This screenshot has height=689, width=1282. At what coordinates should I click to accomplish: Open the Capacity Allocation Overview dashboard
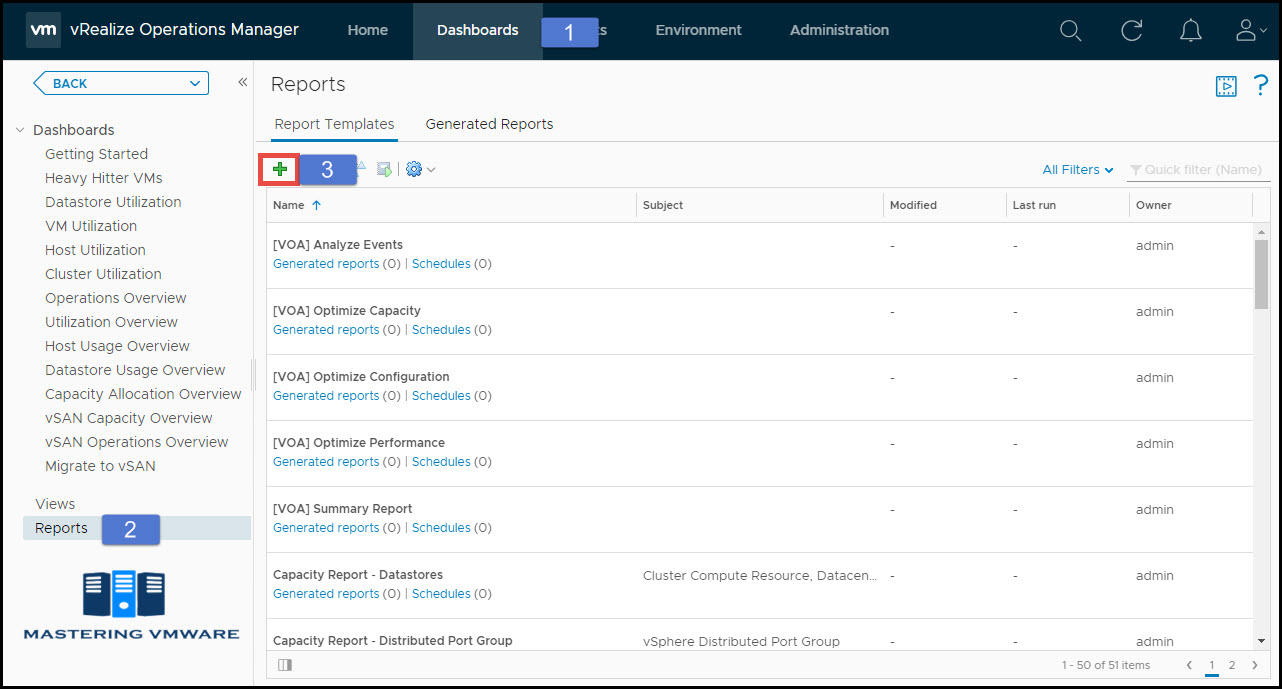[143, 394]
